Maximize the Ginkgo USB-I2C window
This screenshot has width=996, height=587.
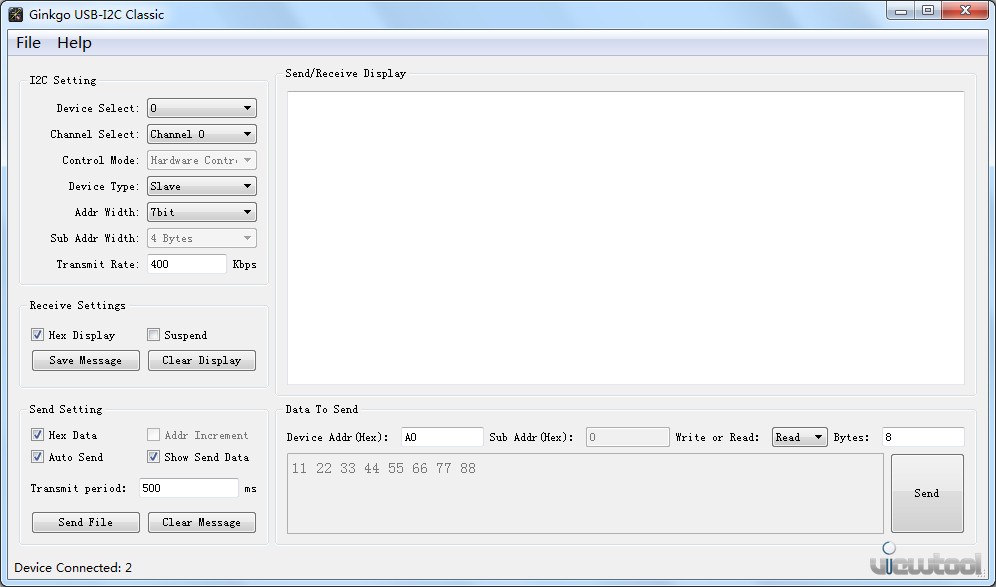(928, 11)
